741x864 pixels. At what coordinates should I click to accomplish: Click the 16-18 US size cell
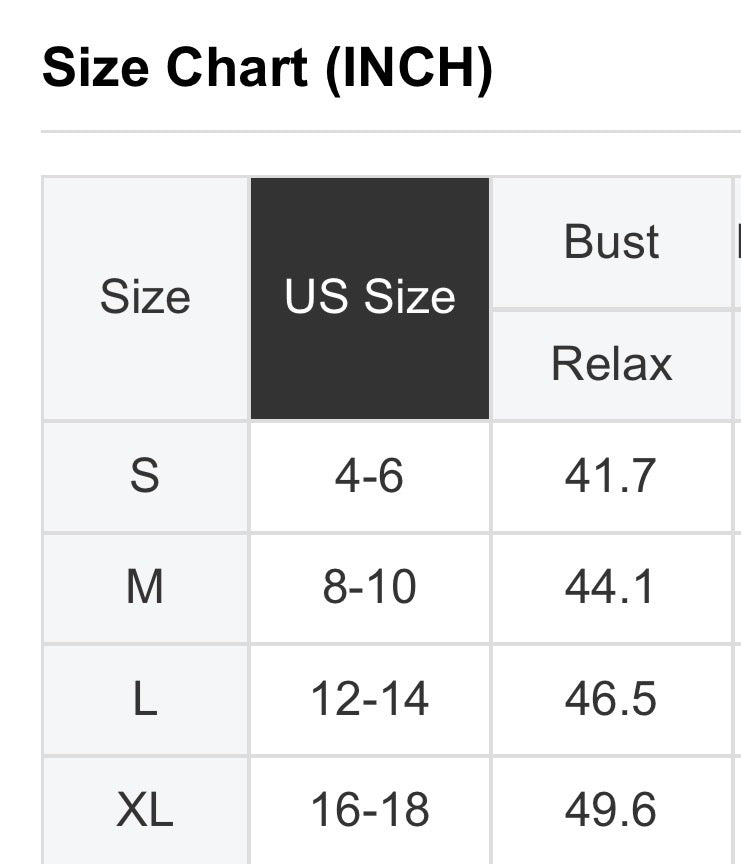click(370, 811)
